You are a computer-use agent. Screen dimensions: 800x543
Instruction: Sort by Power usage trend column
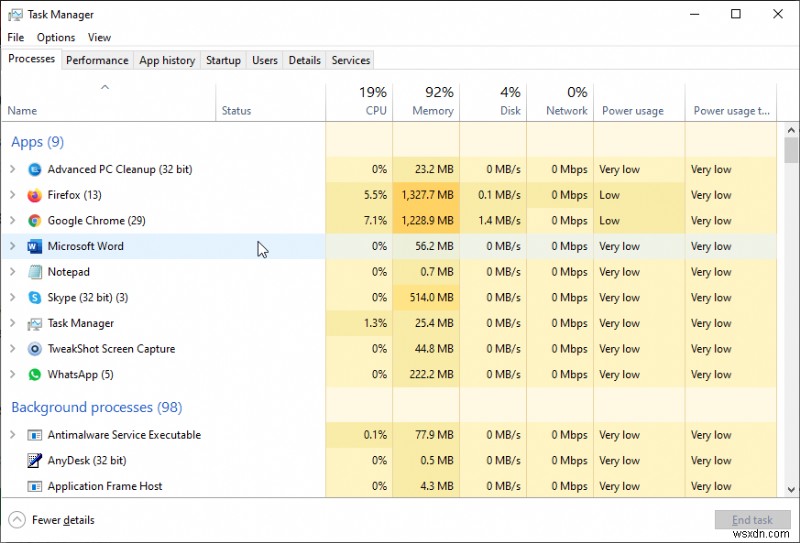point(731,102)
